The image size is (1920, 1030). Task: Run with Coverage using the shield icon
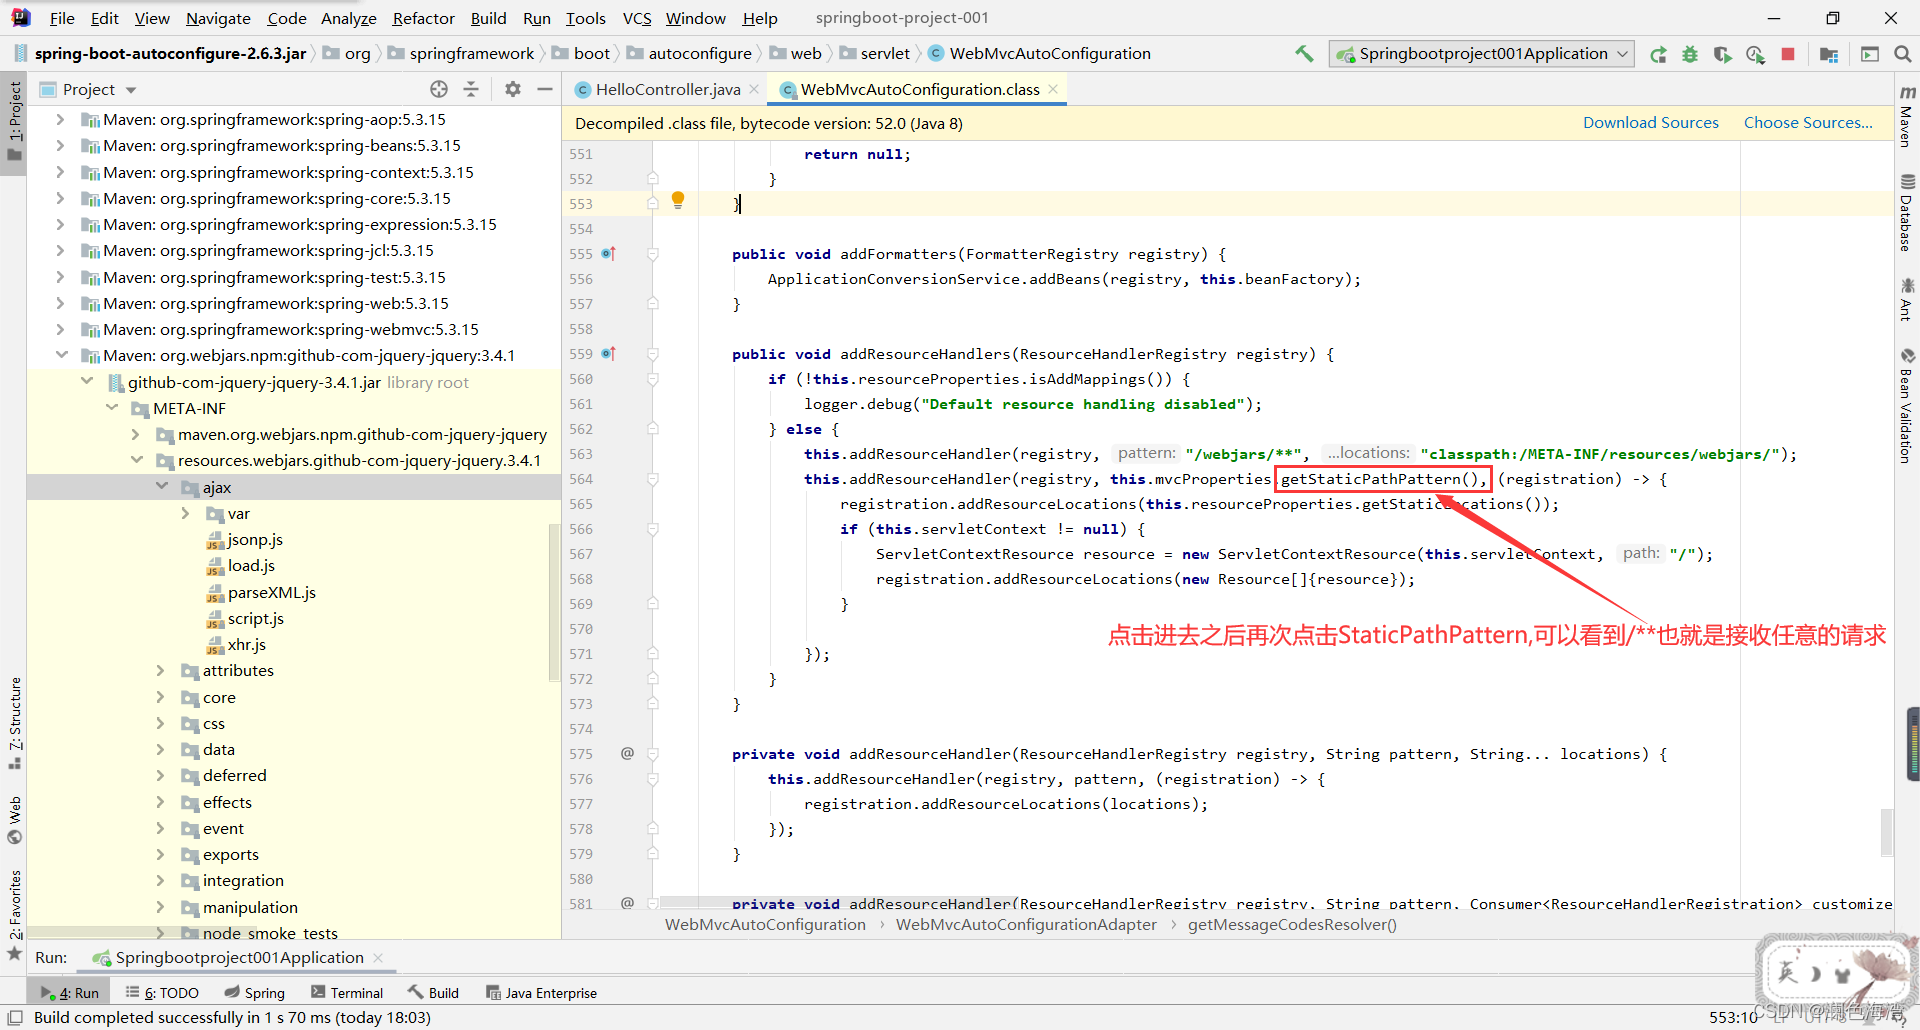coord(1722,54)
